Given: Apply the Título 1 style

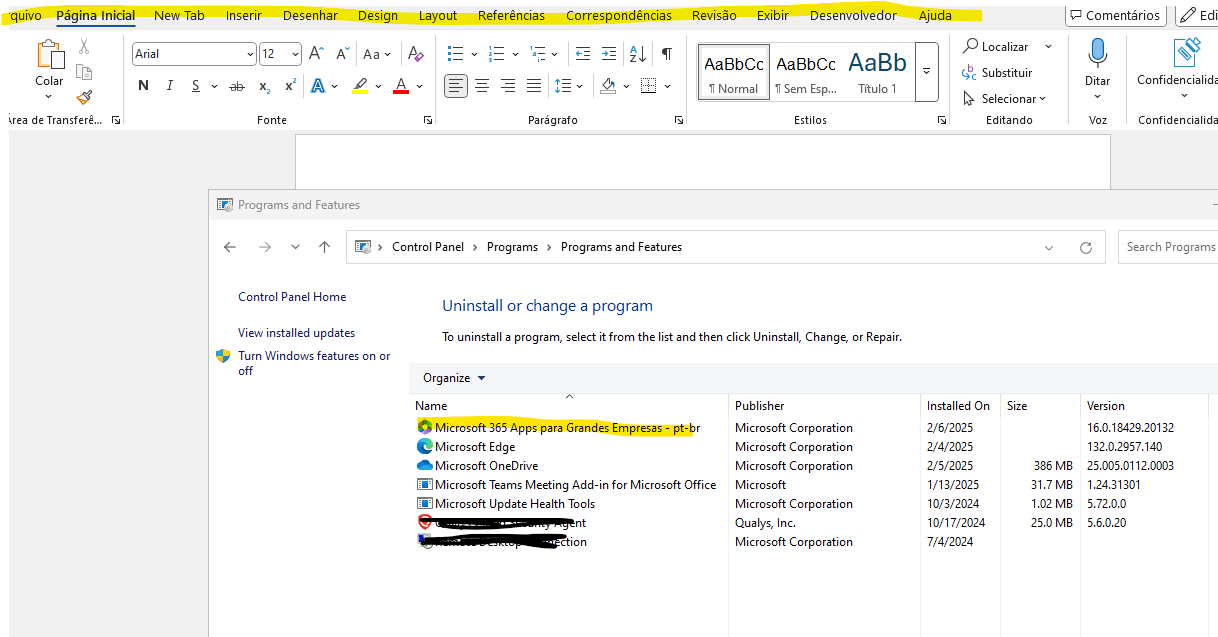Looking at the screenshot, I should [877, 72].
